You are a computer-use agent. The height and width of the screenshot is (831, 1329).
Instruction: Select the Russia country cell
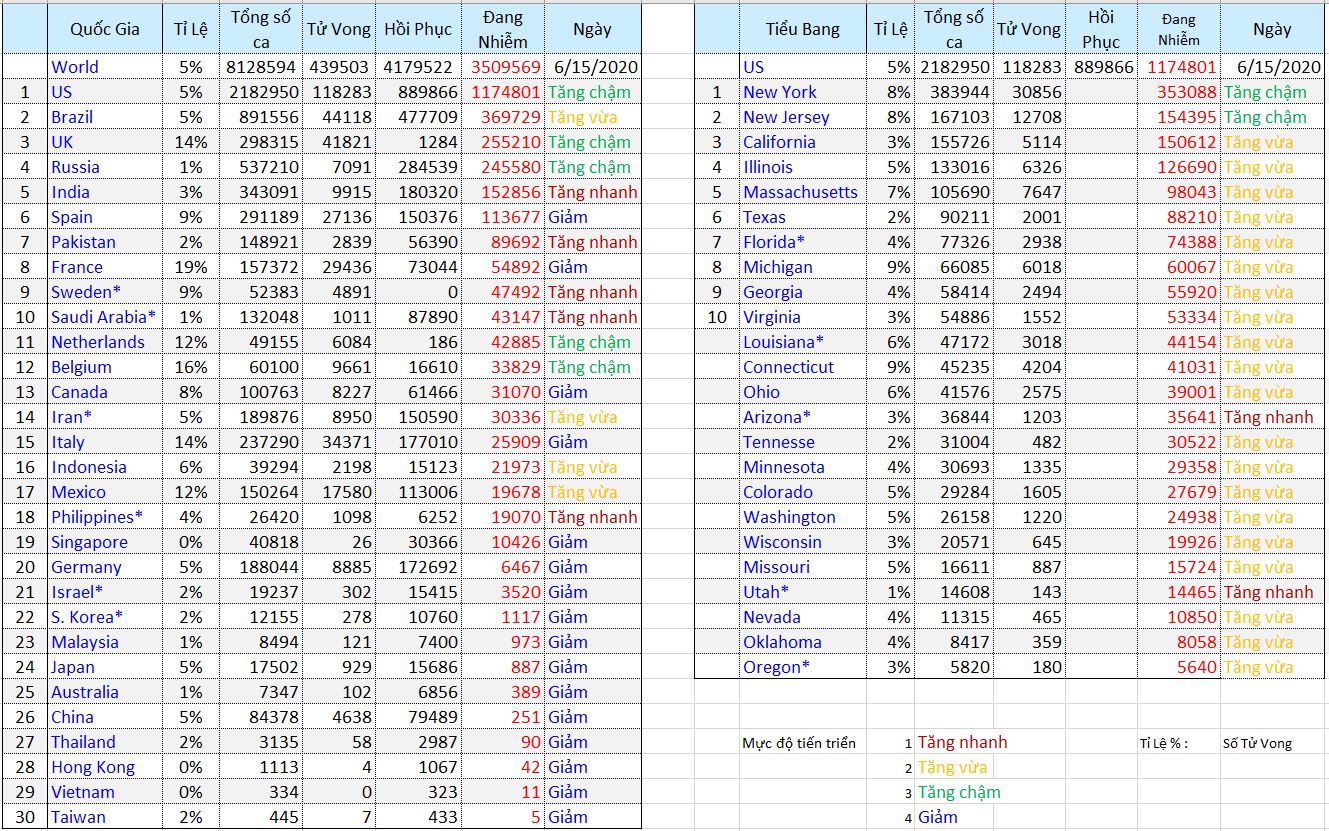[105, 167]
